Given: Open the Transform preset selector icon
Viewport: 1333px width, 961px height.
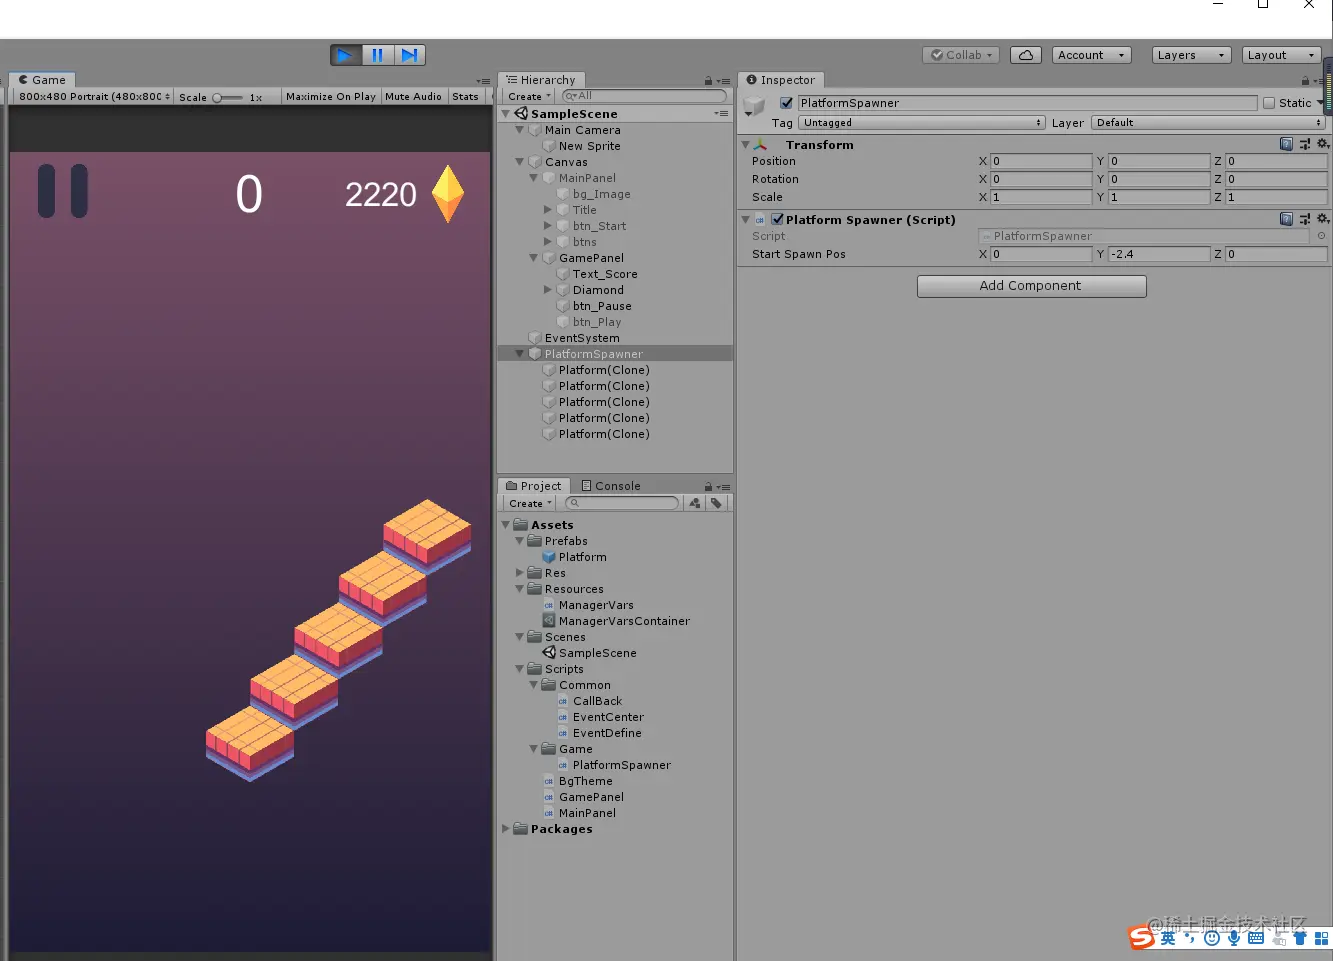Looking at the screenshot, I should (x=1304, y=144).
